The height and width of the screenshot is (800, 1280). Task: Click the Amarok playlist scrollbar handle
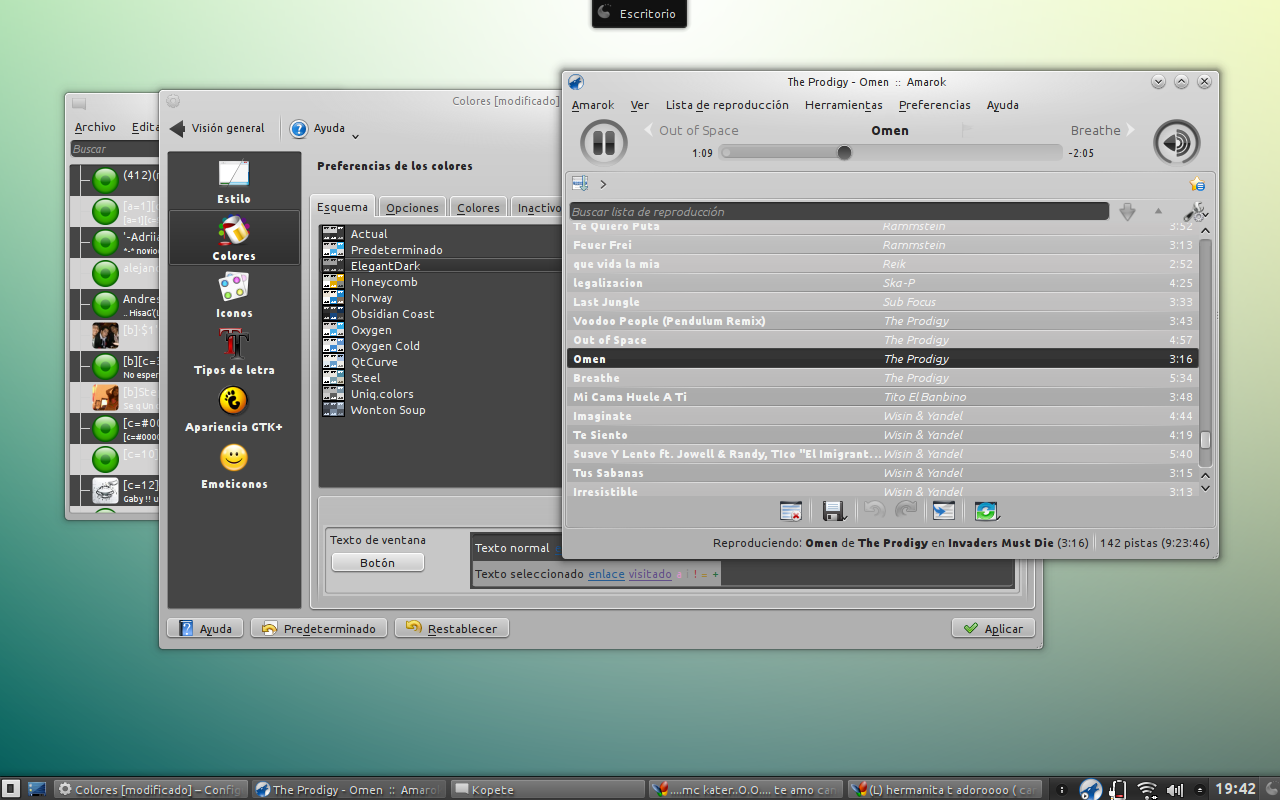coord(1205,440)
